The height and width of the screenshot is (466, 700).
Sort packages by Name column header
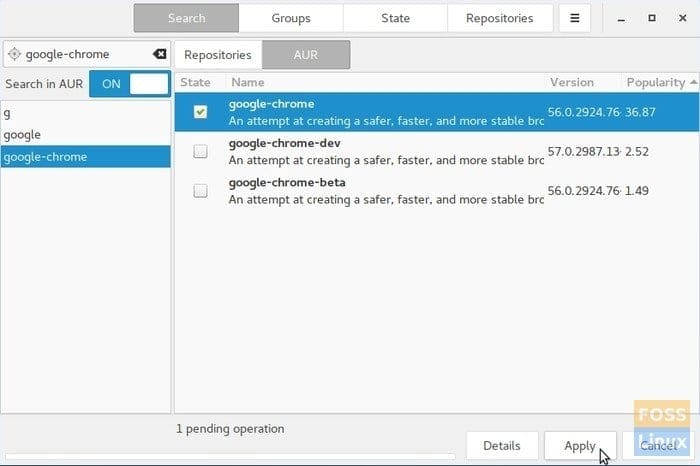point(385,83)
